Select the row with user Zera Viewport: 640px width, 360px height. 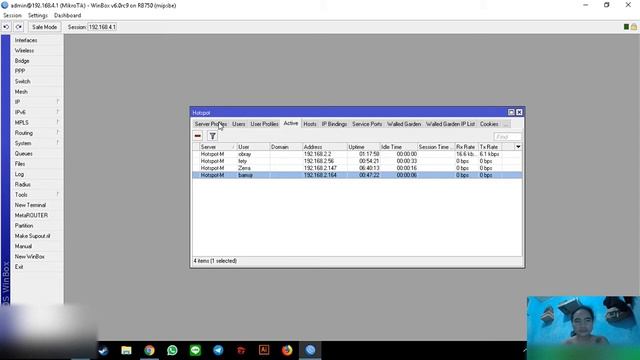(x=357, y=168)
